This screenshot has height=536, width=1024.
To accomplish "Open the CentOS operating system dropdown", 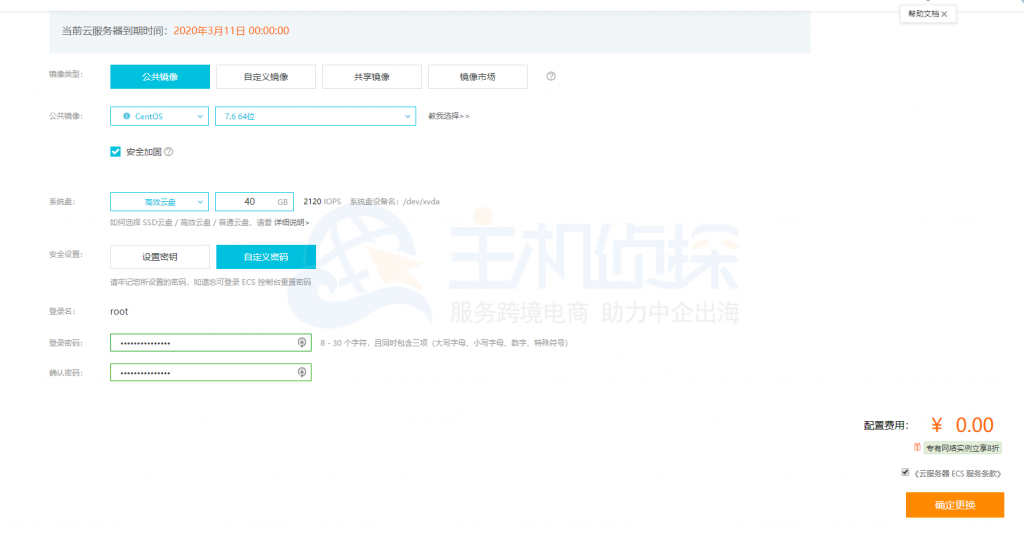I will [159, 116].
